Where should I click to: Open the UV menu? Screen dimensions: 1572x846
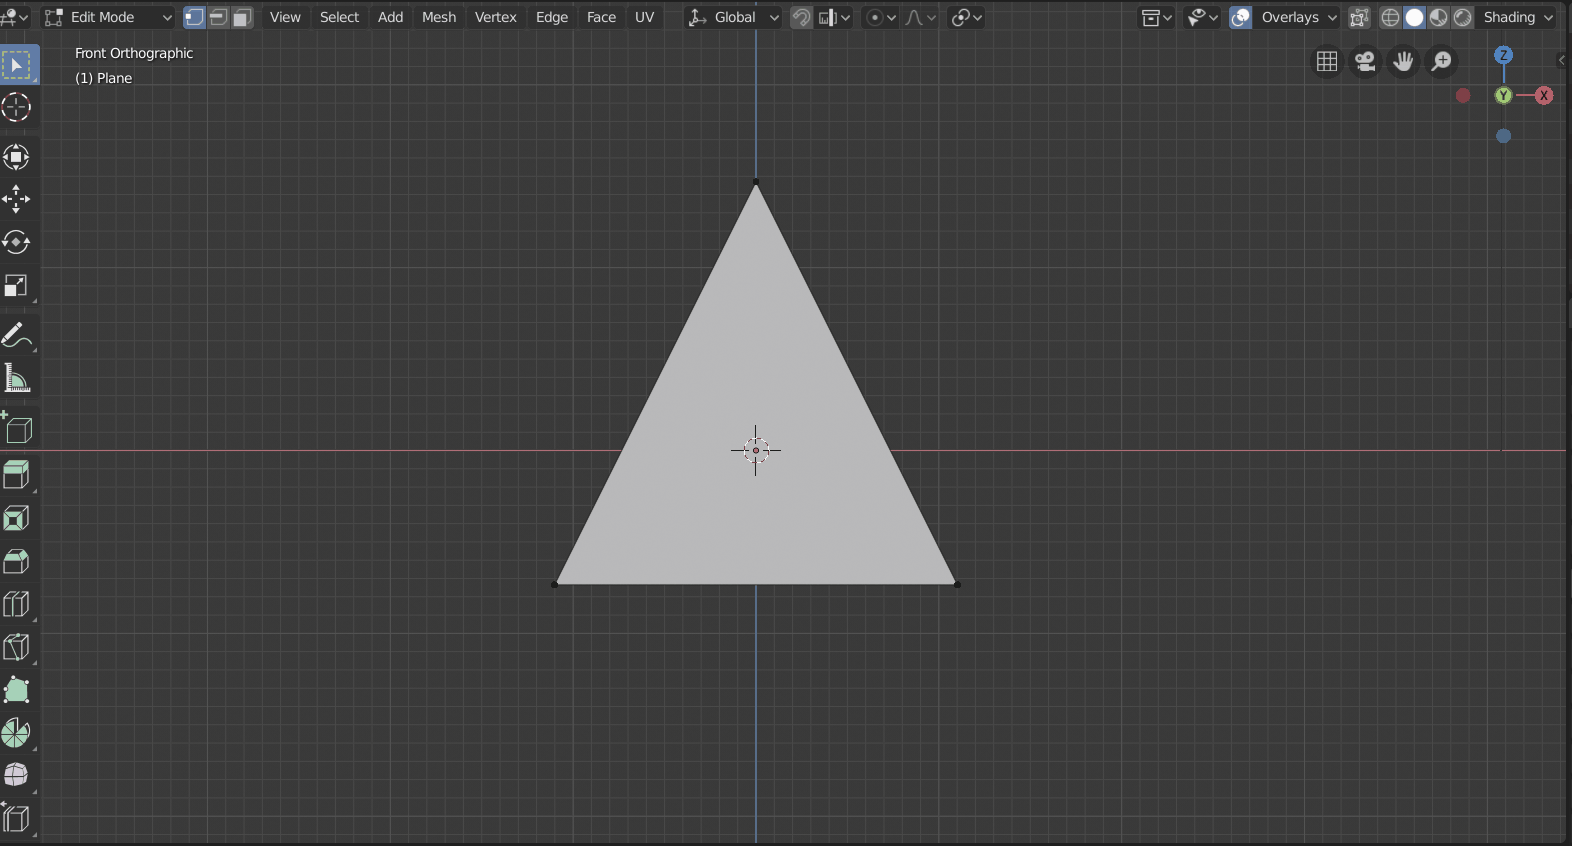click(x=644, y=17)
